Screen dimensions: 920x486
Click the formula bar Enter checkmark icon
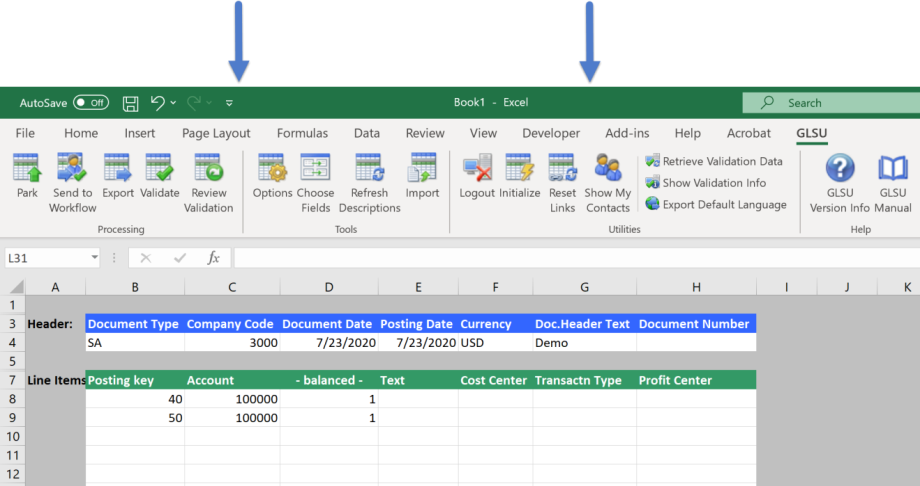[x=180, y=258]
